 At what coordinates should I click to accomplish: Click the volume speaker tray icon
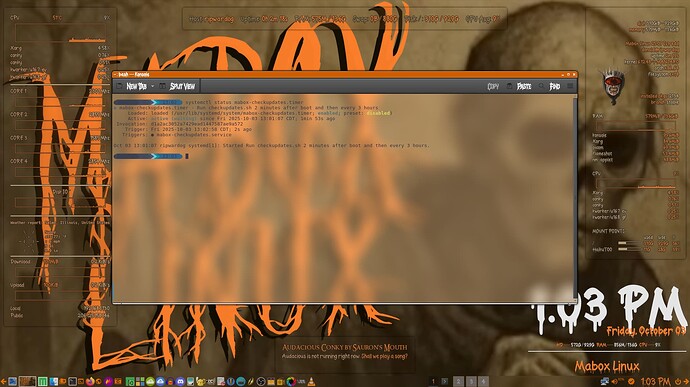(x=615, y=381)
